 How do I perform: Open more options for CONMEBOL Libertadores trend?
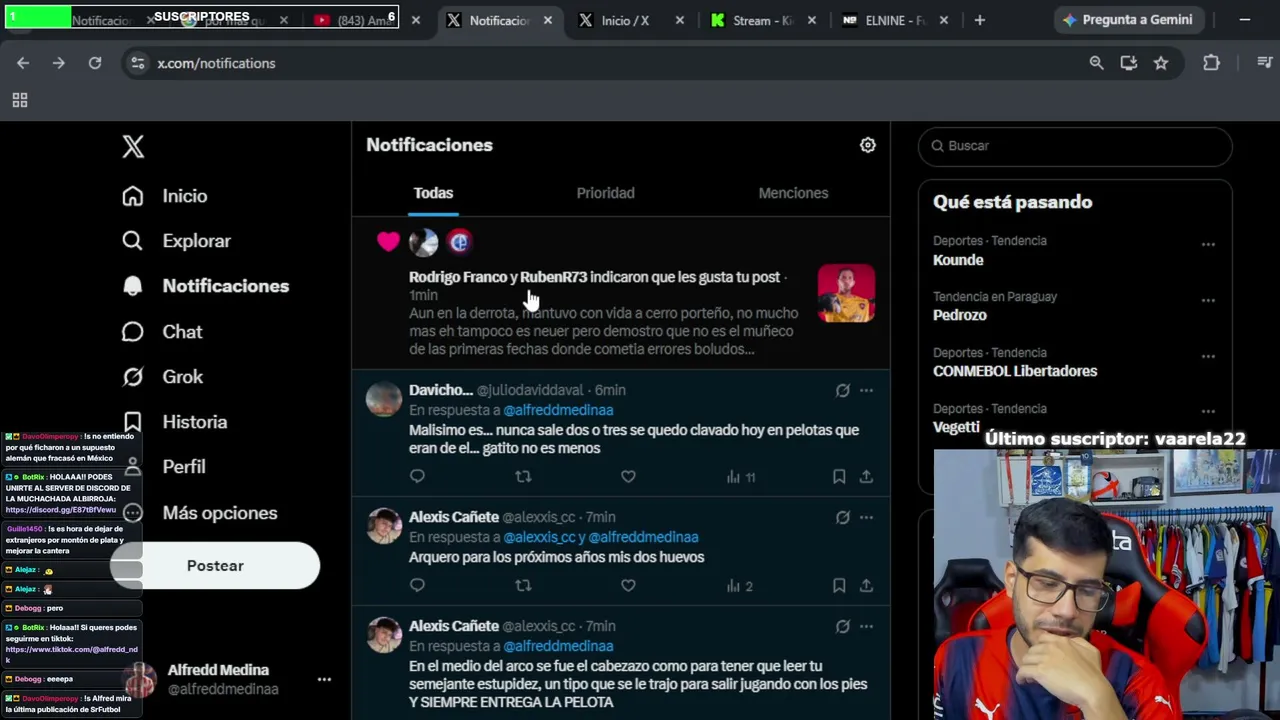click(x=1208, y=356)
